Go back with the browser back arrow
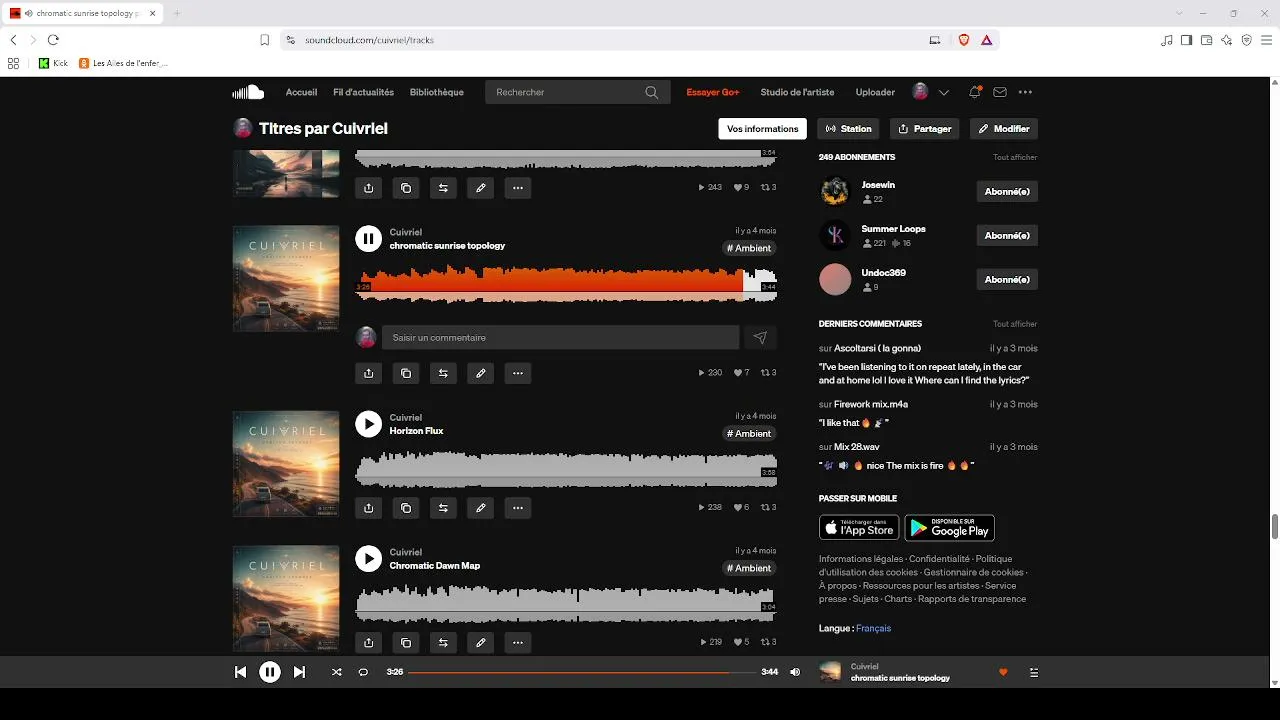Viewport: 1280px width, 720px height. point(13,40)
